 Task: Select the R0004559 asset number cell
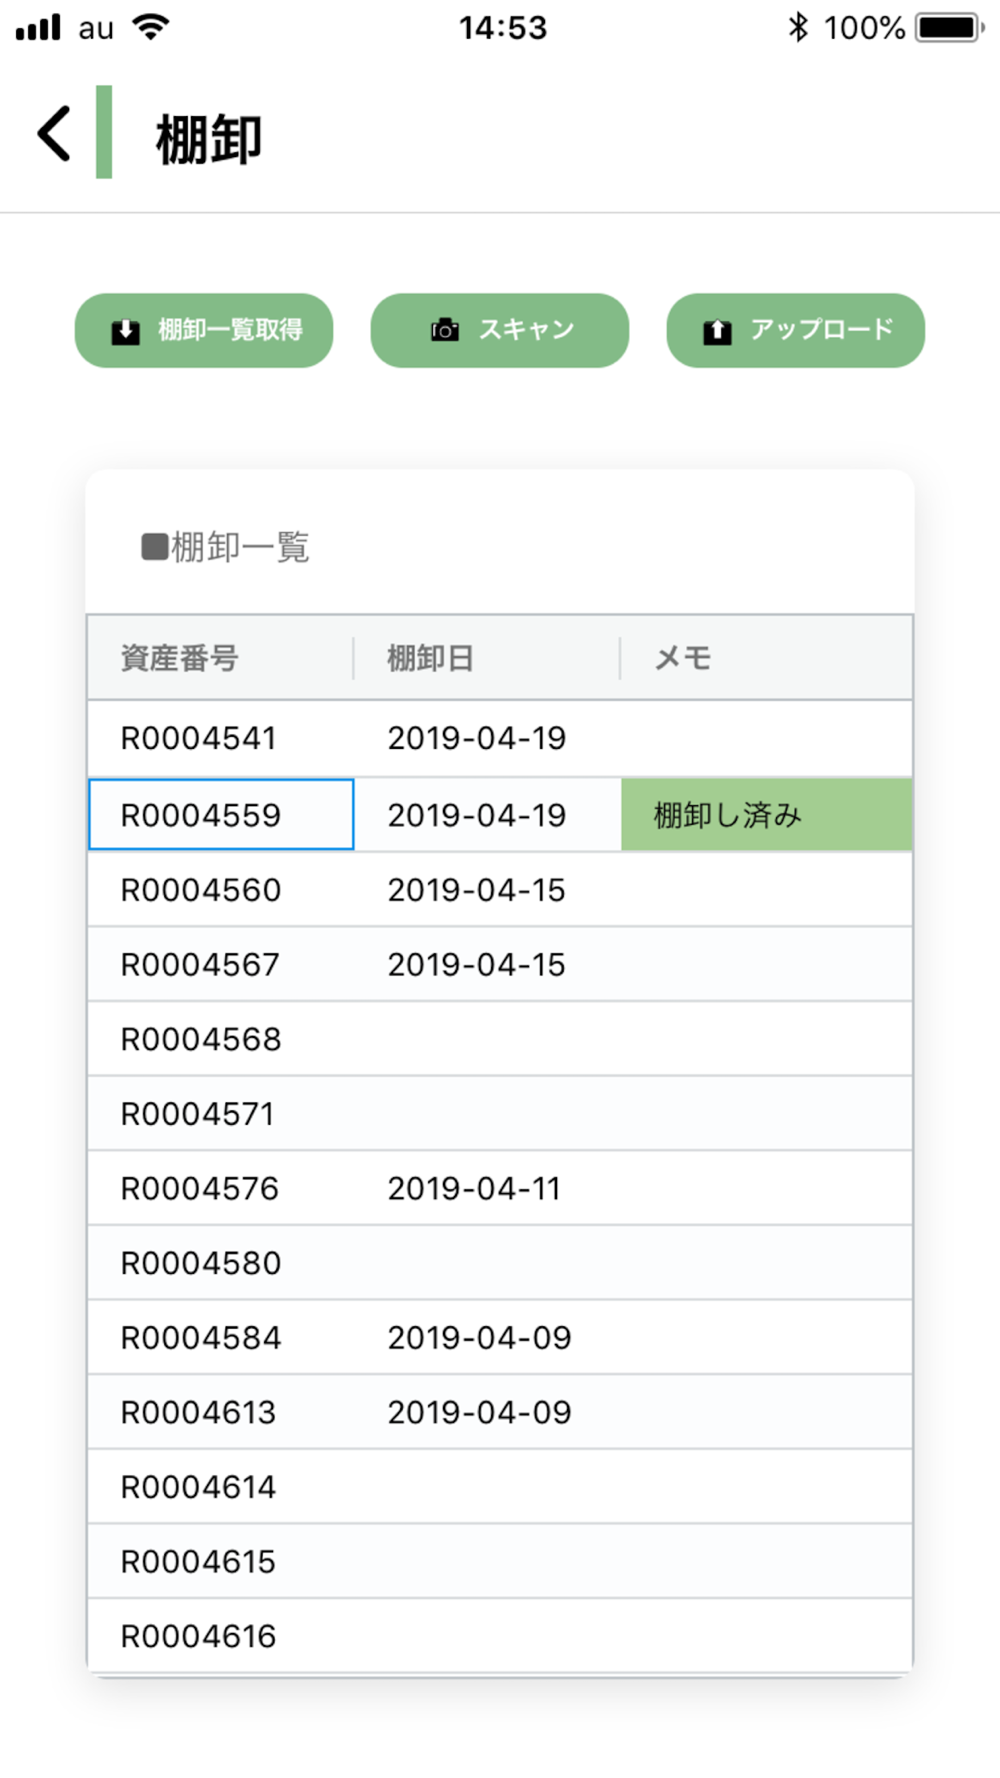pyautogui.click(x=221, y=814)
